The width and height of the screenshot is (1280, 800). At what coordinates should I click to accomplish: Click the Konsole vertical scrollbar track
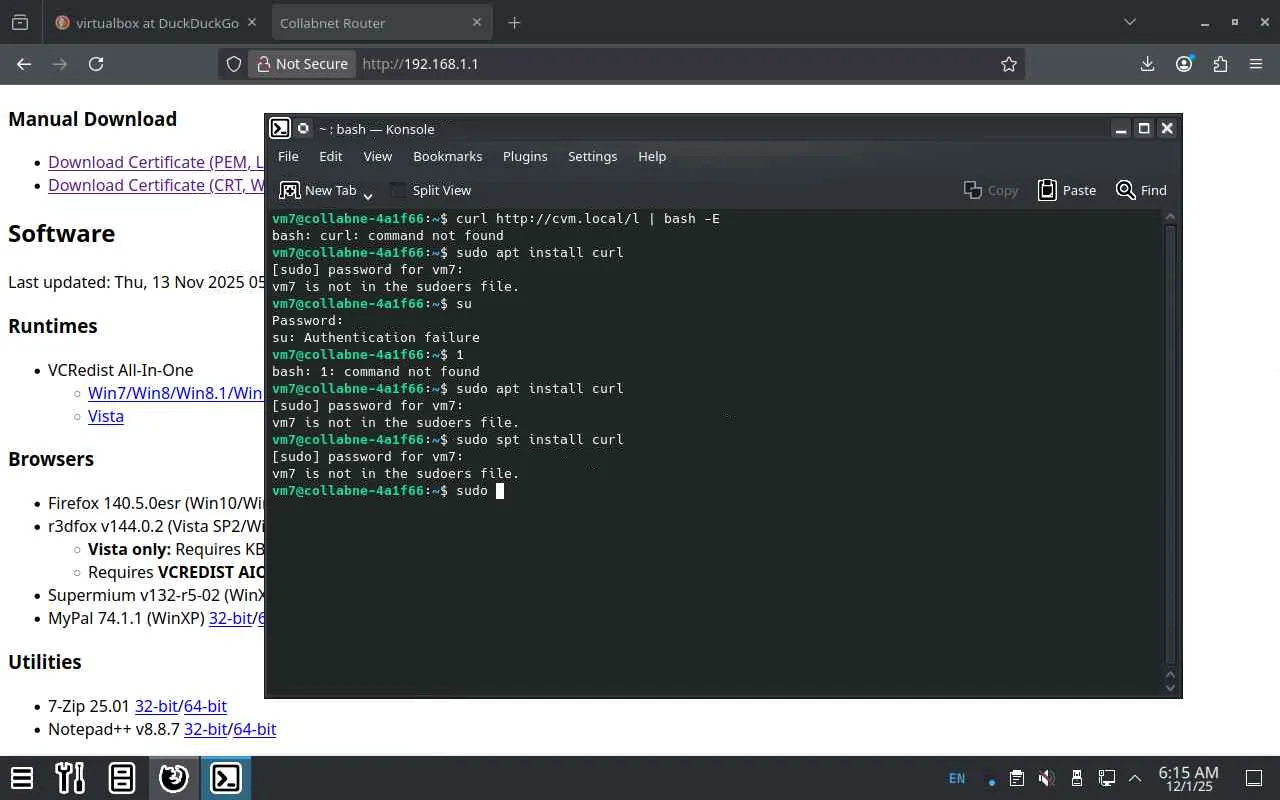[1171, 444]
